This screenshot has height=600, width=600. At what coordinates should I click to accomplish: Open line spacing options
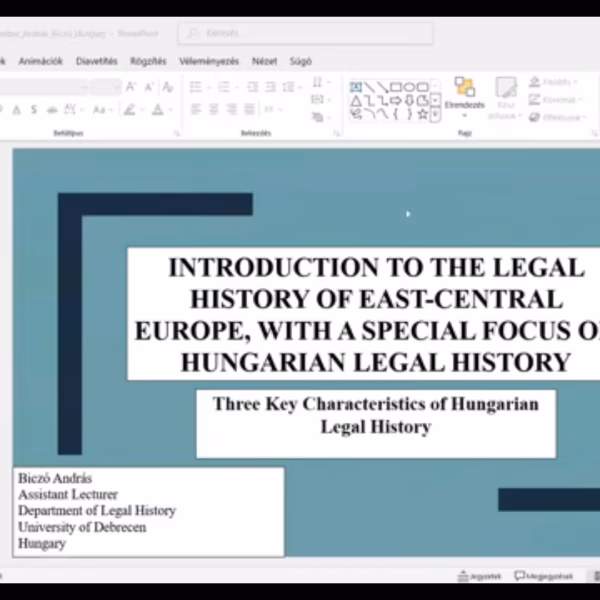291,87
